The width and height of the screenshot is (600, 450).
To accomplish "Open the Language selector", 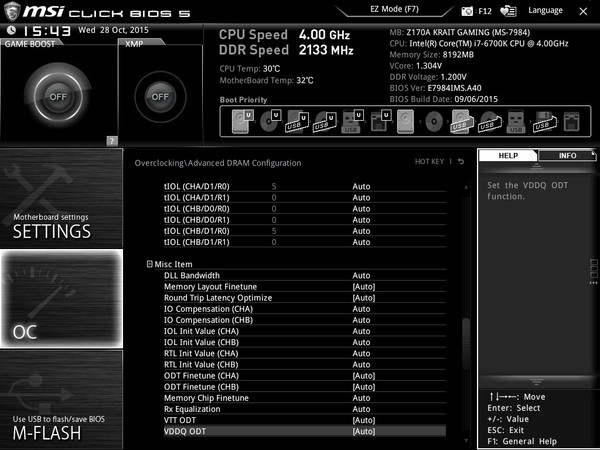I will pos(545,10).
